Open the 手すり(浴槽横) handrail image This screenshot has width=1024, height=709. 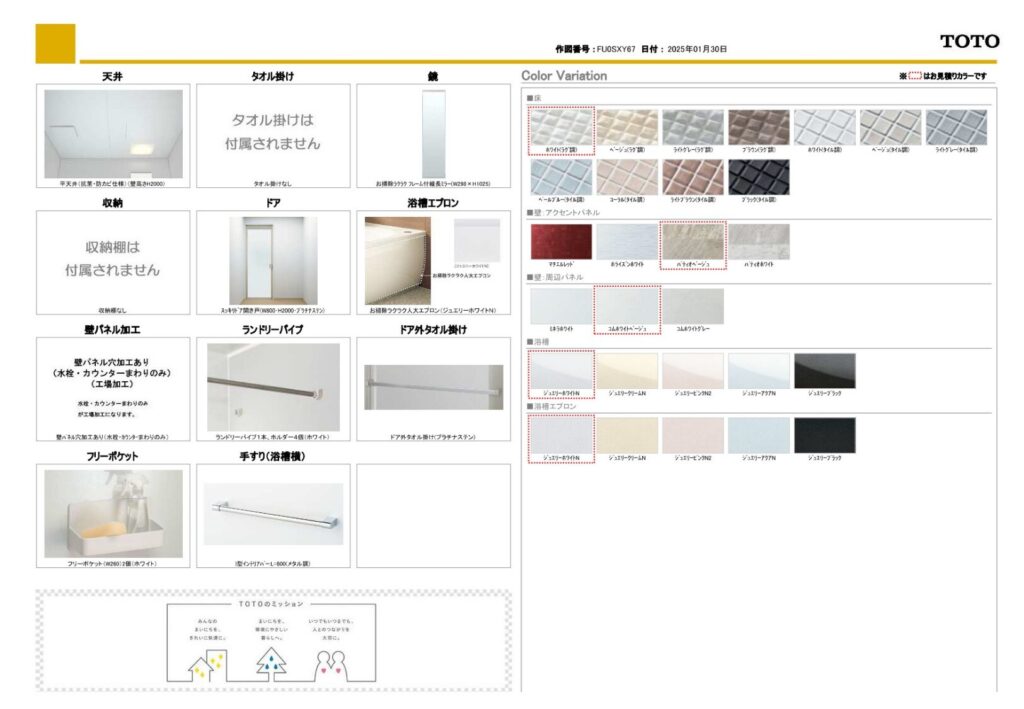(x=273, y=513)
